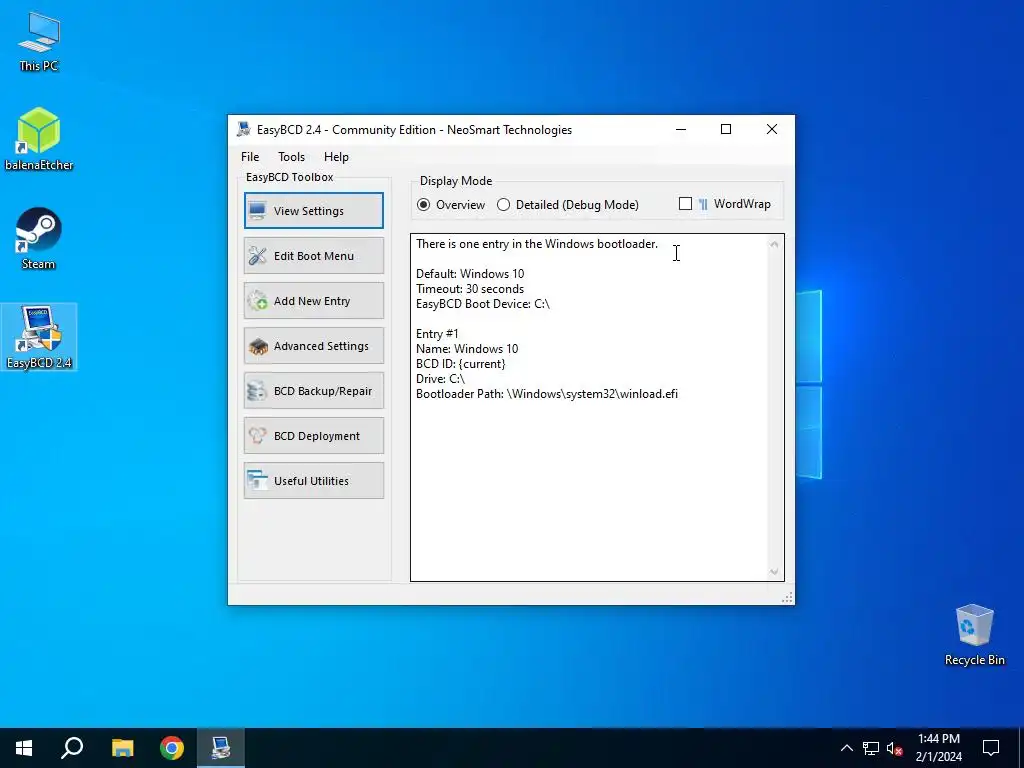Image resolution: width=1024 pixels, height=768 pixels.
Task: Open the Help menu
Action: [336, 157]
